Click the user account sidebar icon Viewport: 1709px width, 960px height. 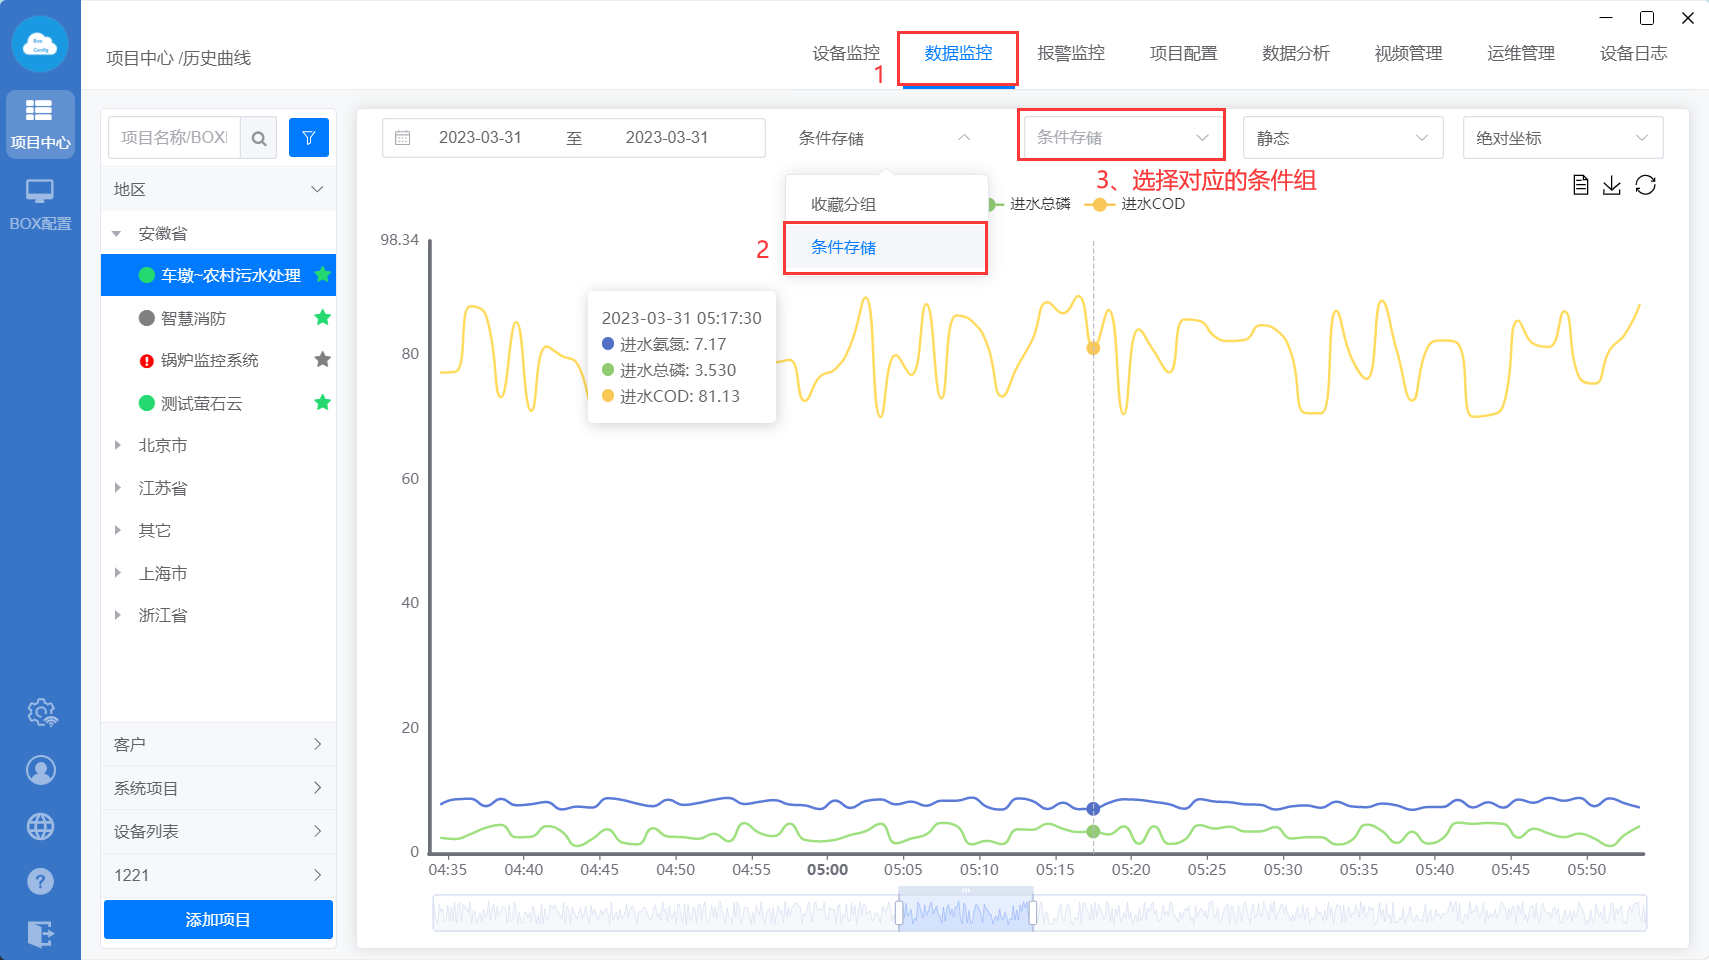click(x=40, y=770)
